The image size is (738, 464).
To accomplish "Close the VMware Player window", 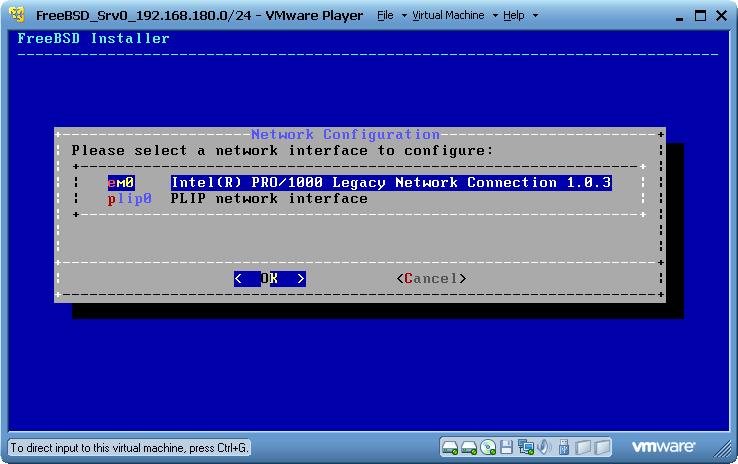I will coord(722,16).
